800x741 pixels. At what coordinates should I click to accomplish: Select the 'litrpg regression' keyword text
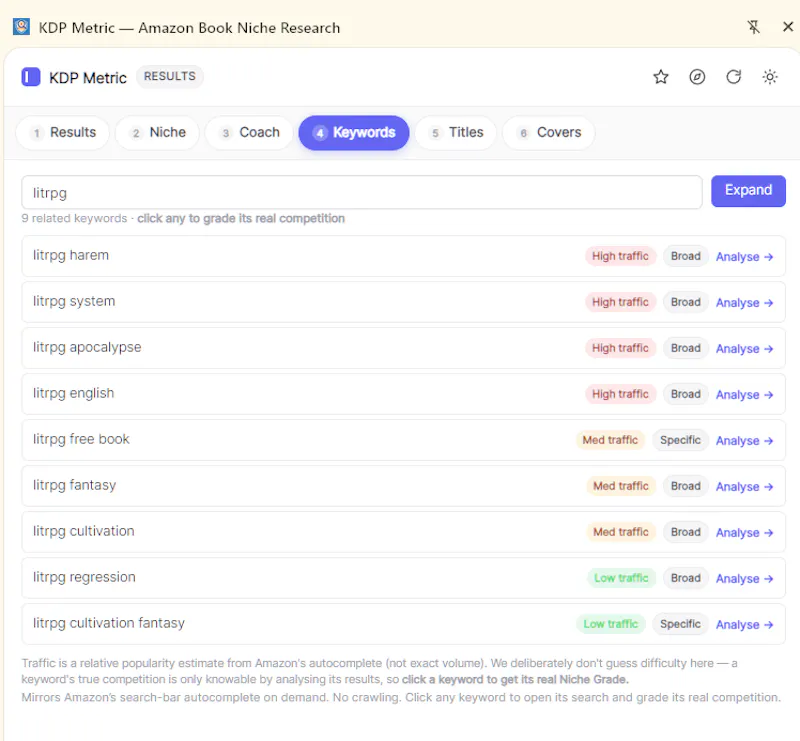click(84, 577)
